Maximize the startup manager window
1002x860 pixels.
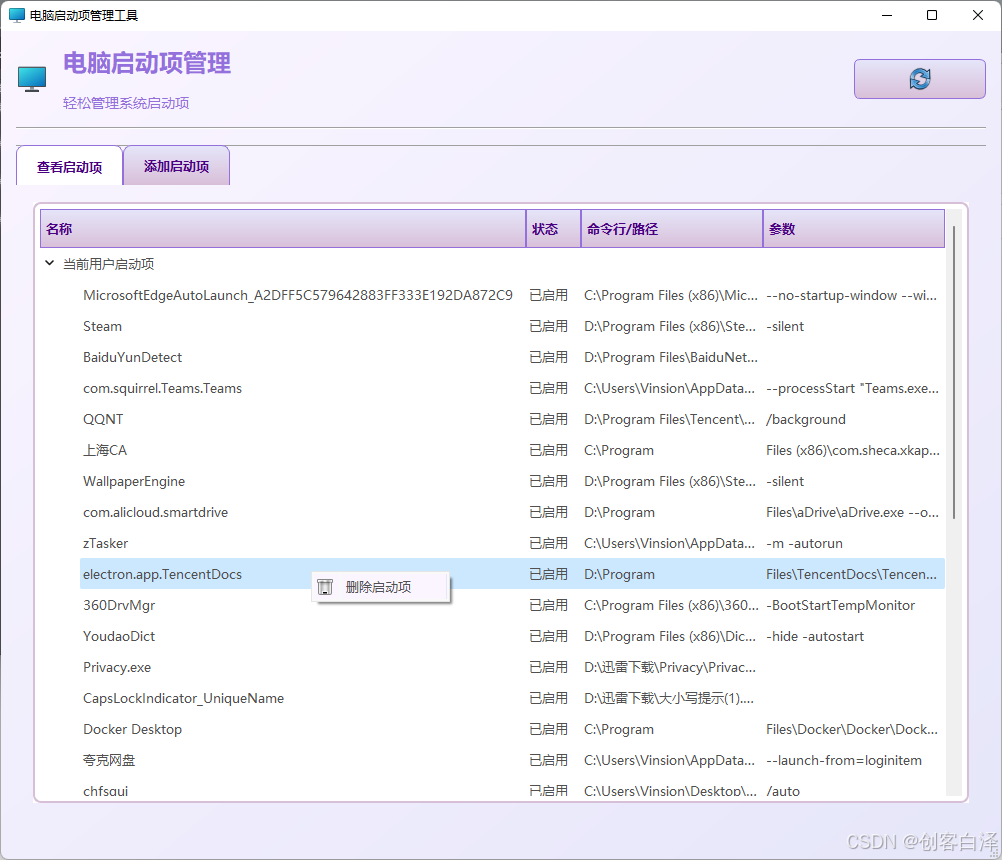pyautogui.click(x=932, y=15)
